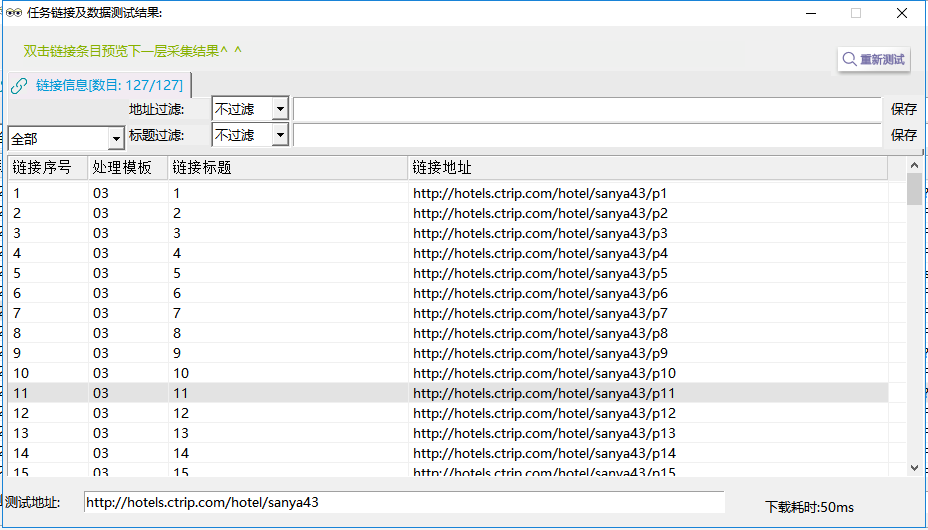
Task: Sort by the 处理模板 column header
Action: (128, 168)
